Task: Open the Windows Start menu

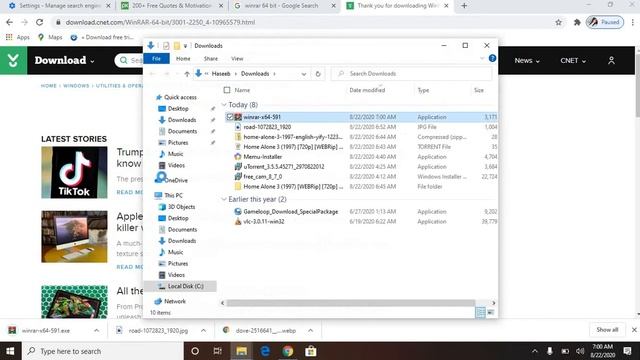Action: click(x=10, y=351)
